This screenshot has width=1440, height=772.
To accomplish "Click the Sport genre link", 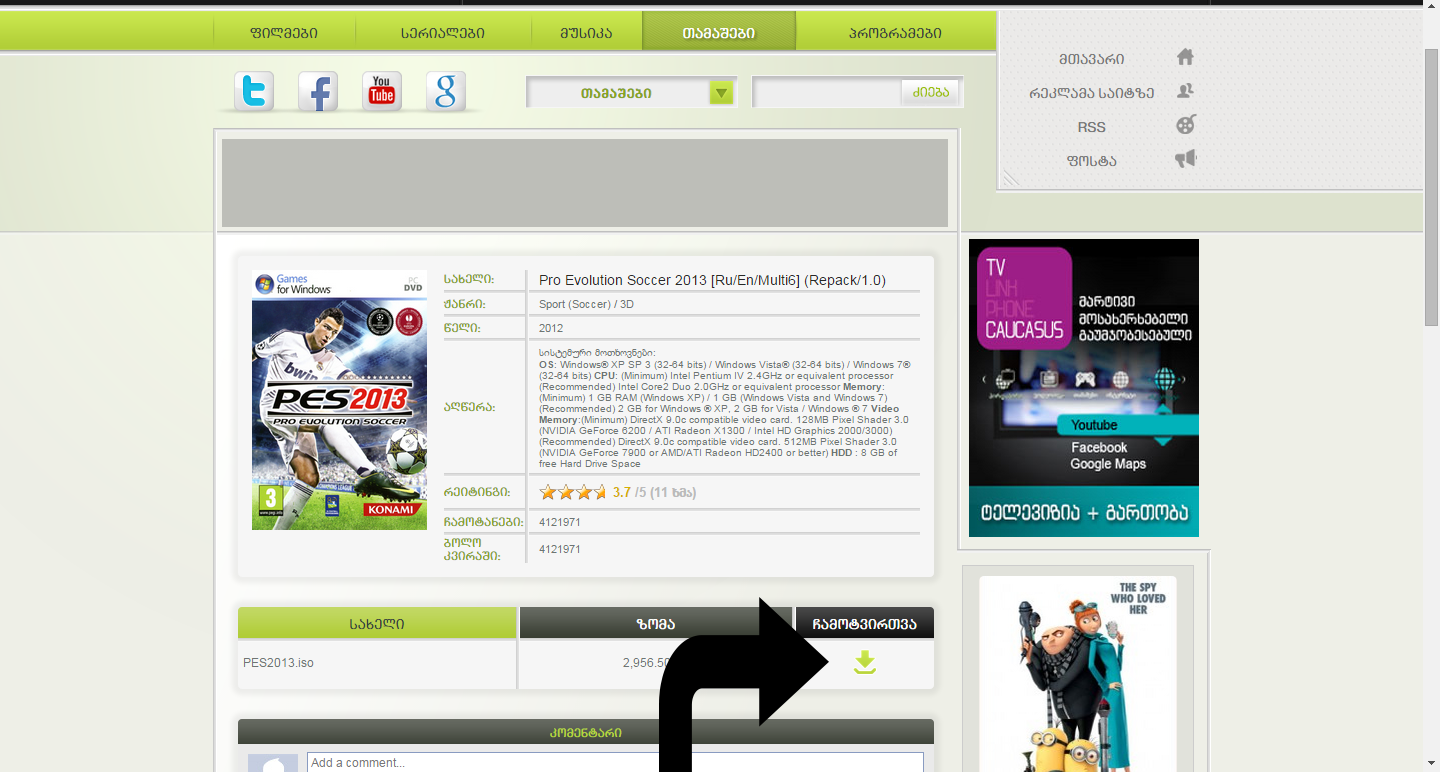I will point(553,304).
